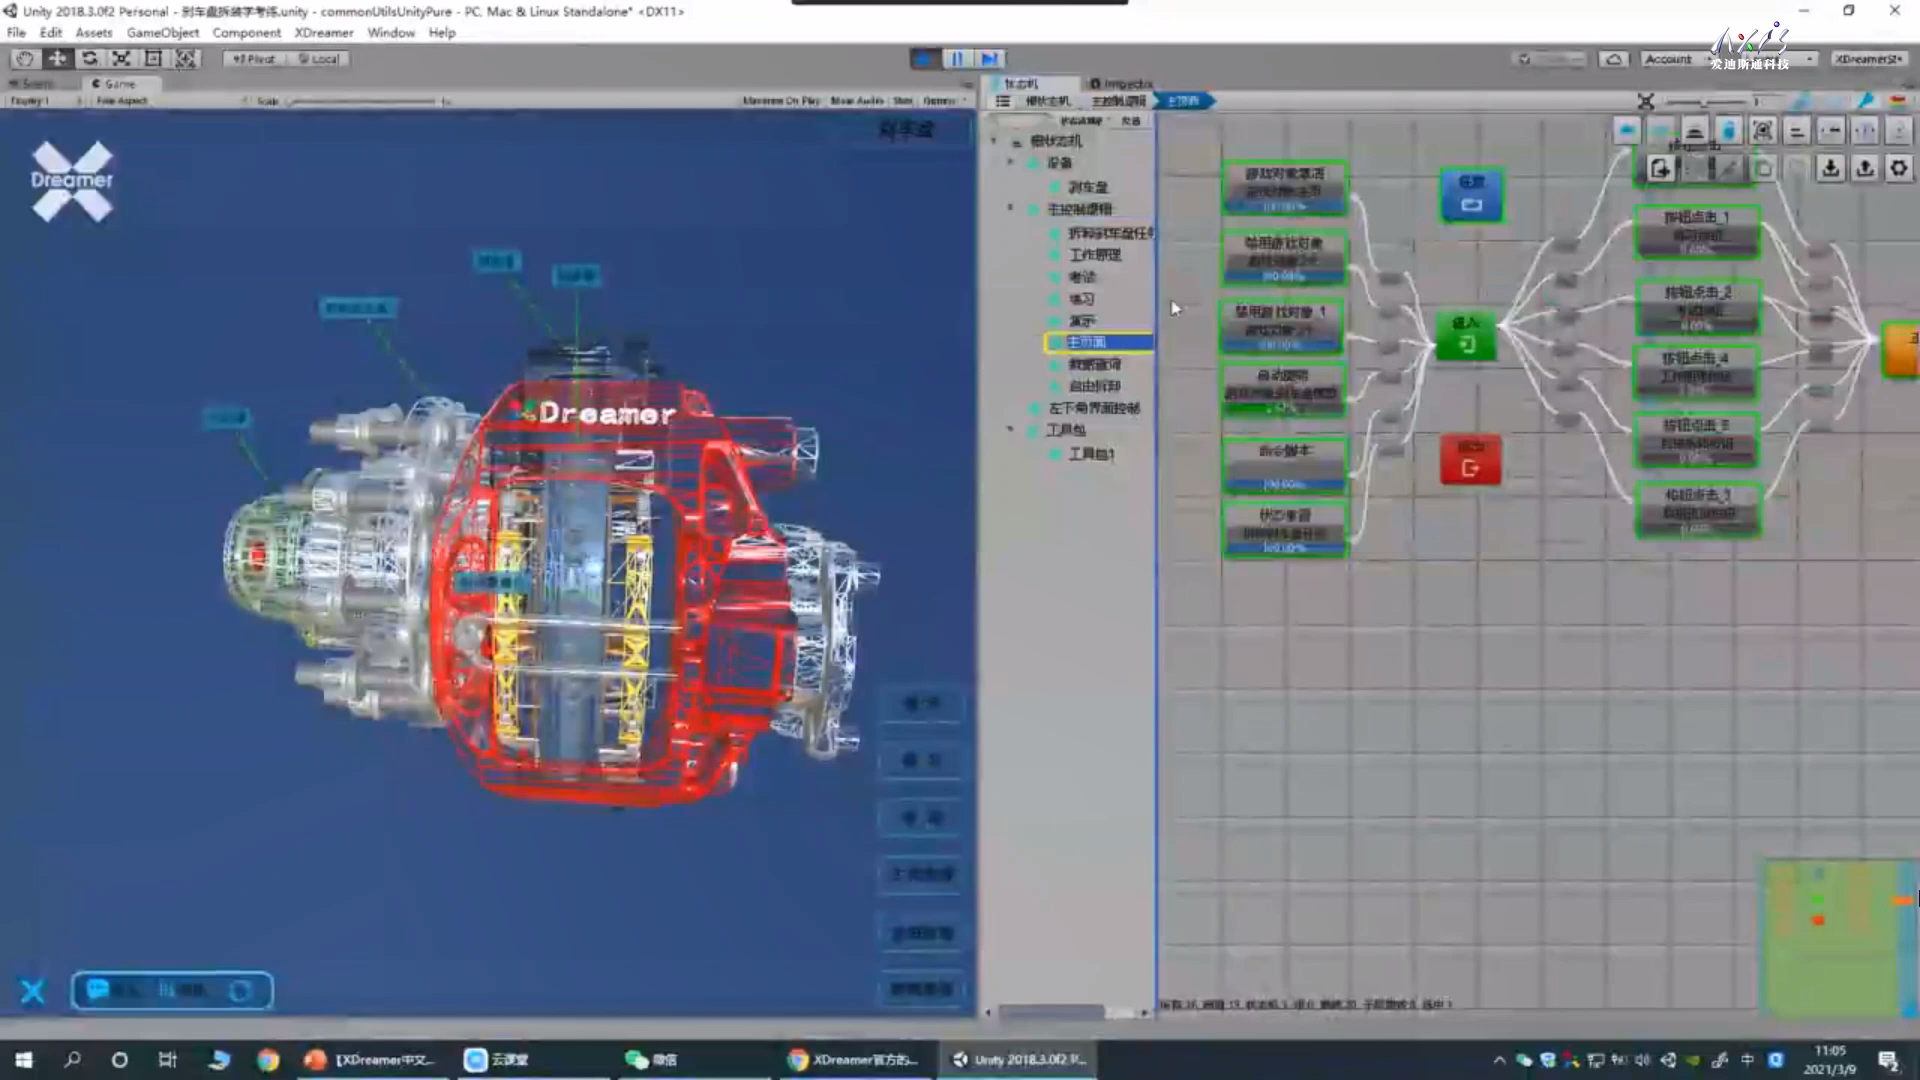Click the minimap thumbnail of the canvas
Screen dimensions: 1920x1080
click(x=1838, y=936)
